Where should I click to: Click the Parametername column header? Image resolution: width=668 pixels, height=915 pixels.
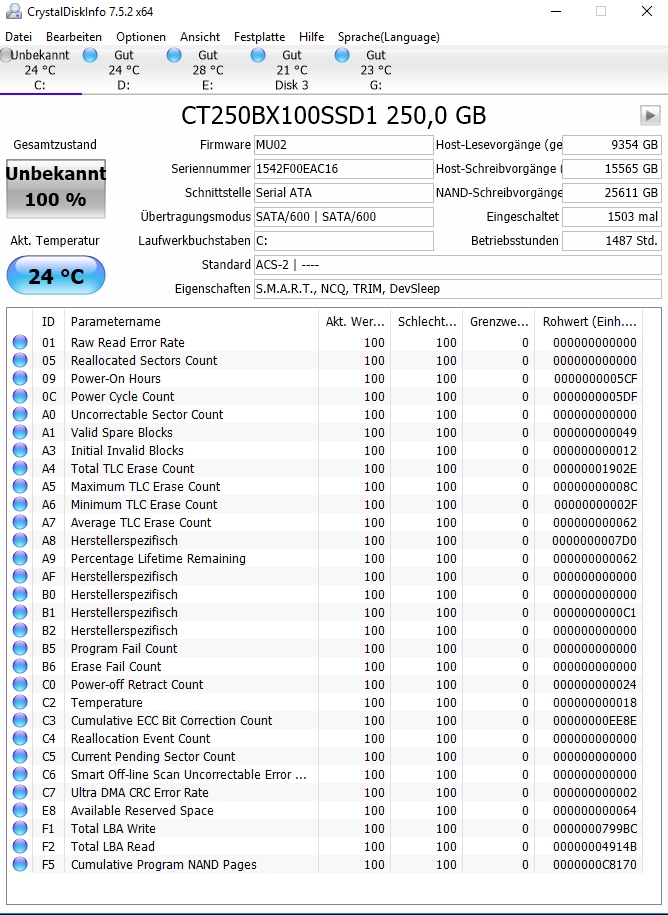pos(191,322)
